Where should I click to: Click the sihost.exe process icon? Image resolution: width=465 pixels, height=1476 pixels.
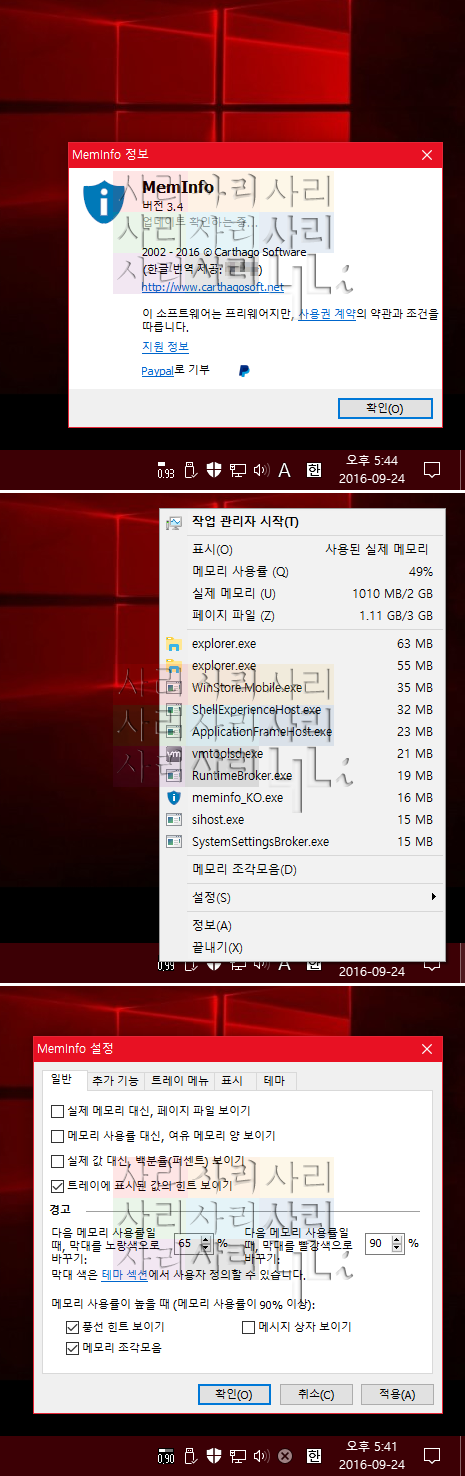click(174, 820)
